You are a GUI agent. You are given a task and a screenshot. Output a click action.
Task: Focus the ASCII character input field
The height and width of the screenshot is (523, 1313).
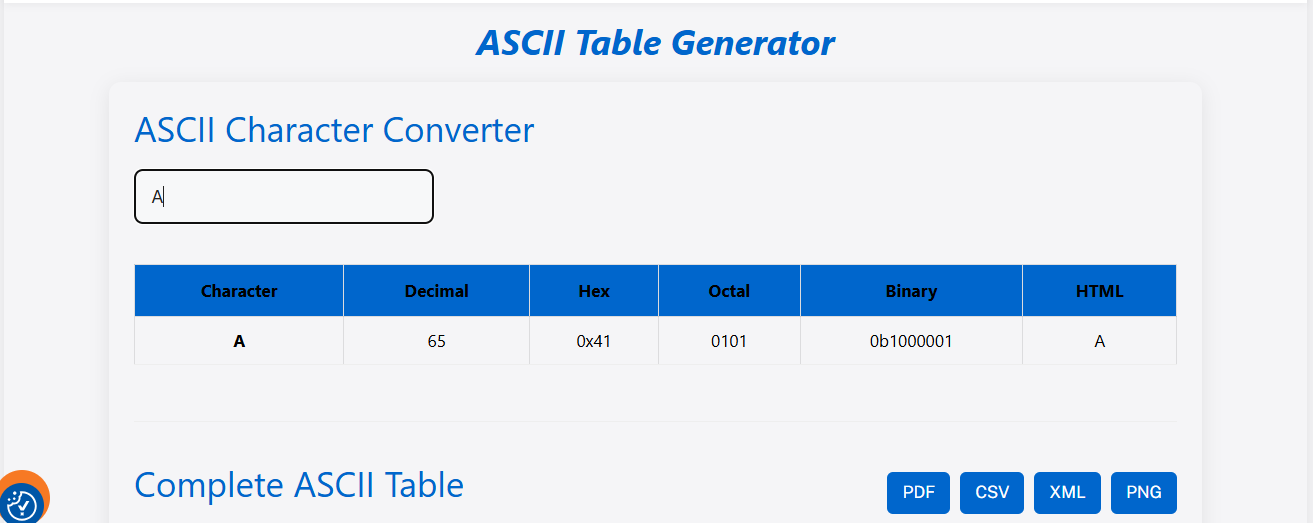pyautogui.click(x=284, y=197)
